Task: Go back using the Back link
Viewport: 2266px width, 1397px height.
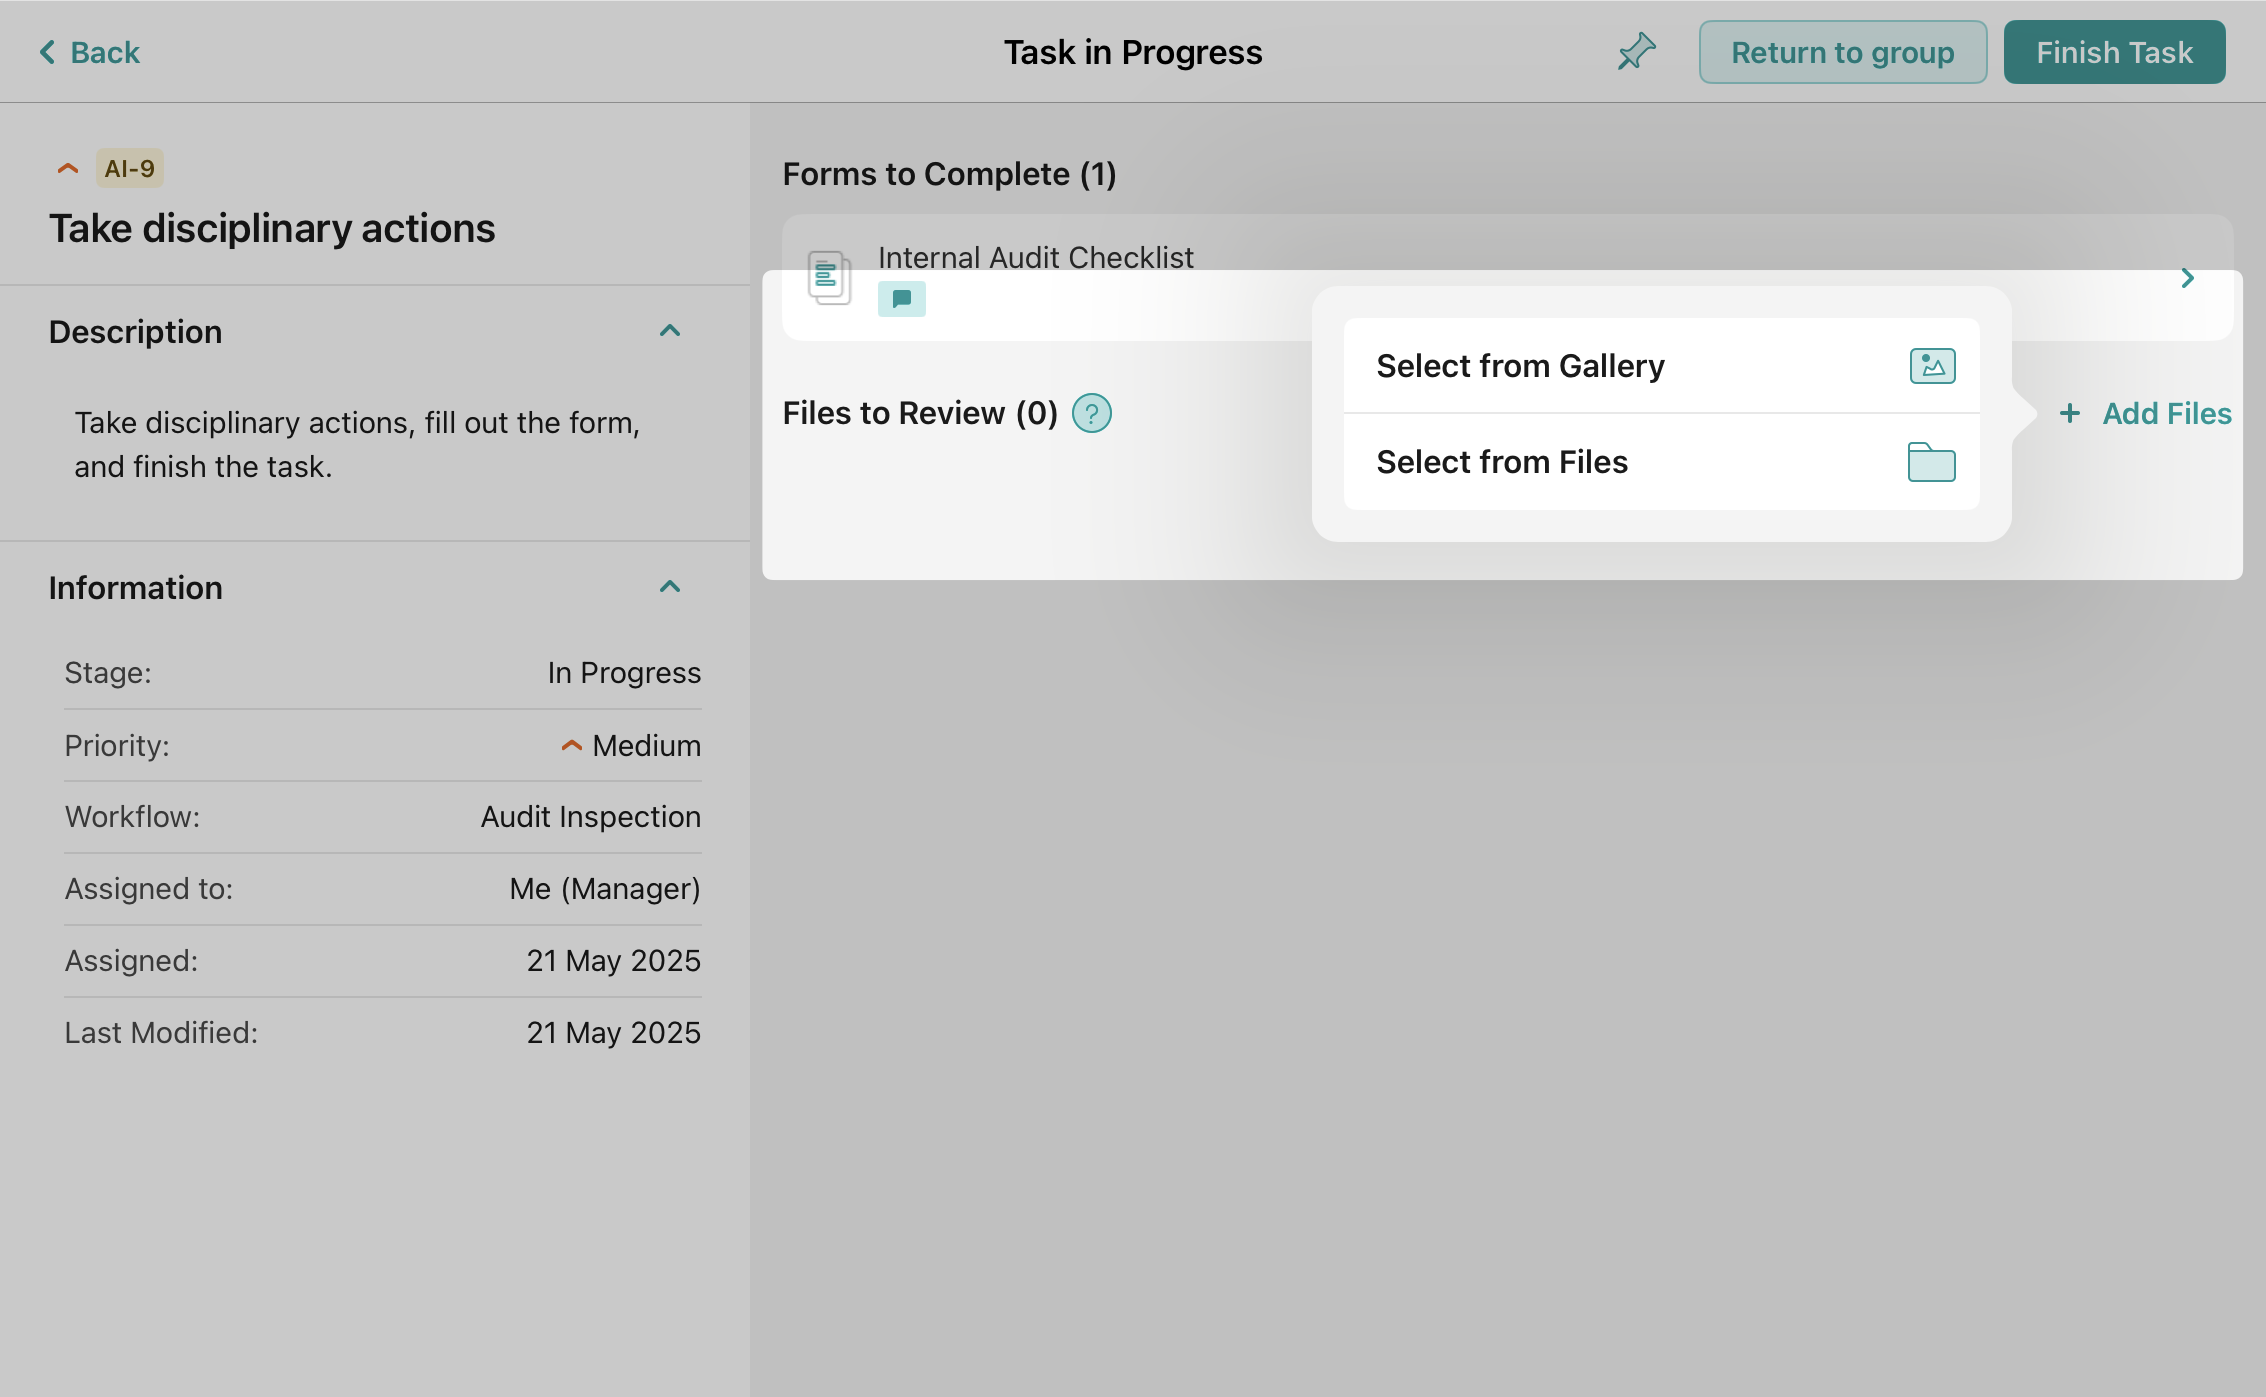Action: (104, 52)
